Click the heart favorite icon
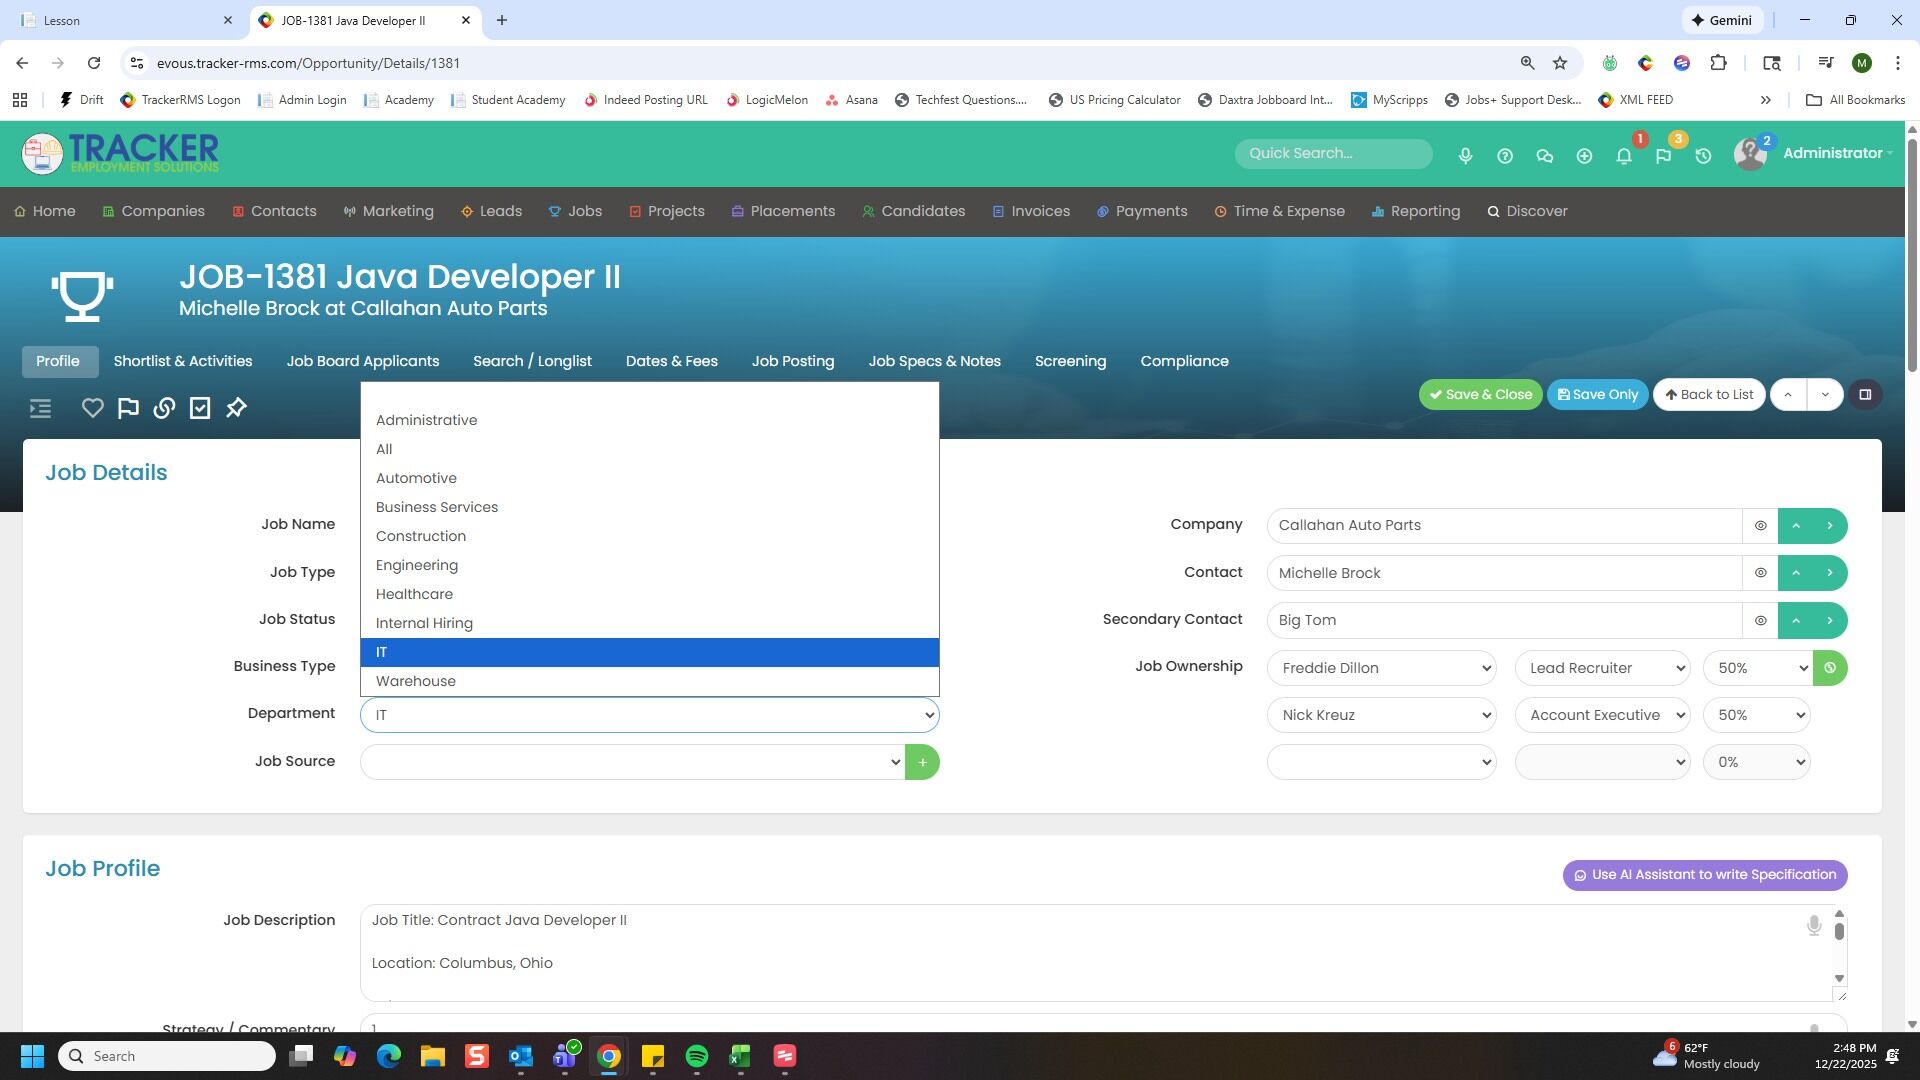Viewport: 1920px width, 1080px height. (x=92, y=408)
